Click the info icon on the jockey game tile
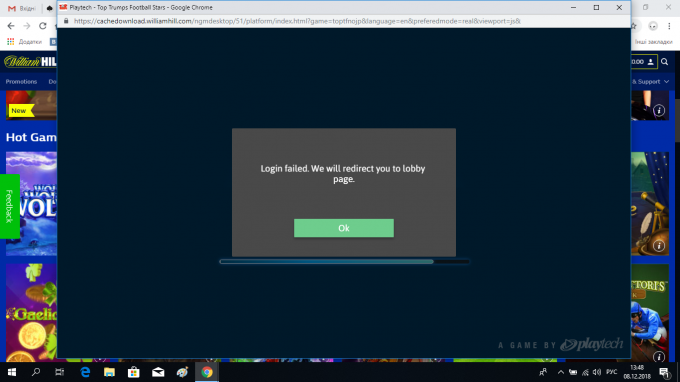The image size is (680, 382). click(x=659, y=356)
